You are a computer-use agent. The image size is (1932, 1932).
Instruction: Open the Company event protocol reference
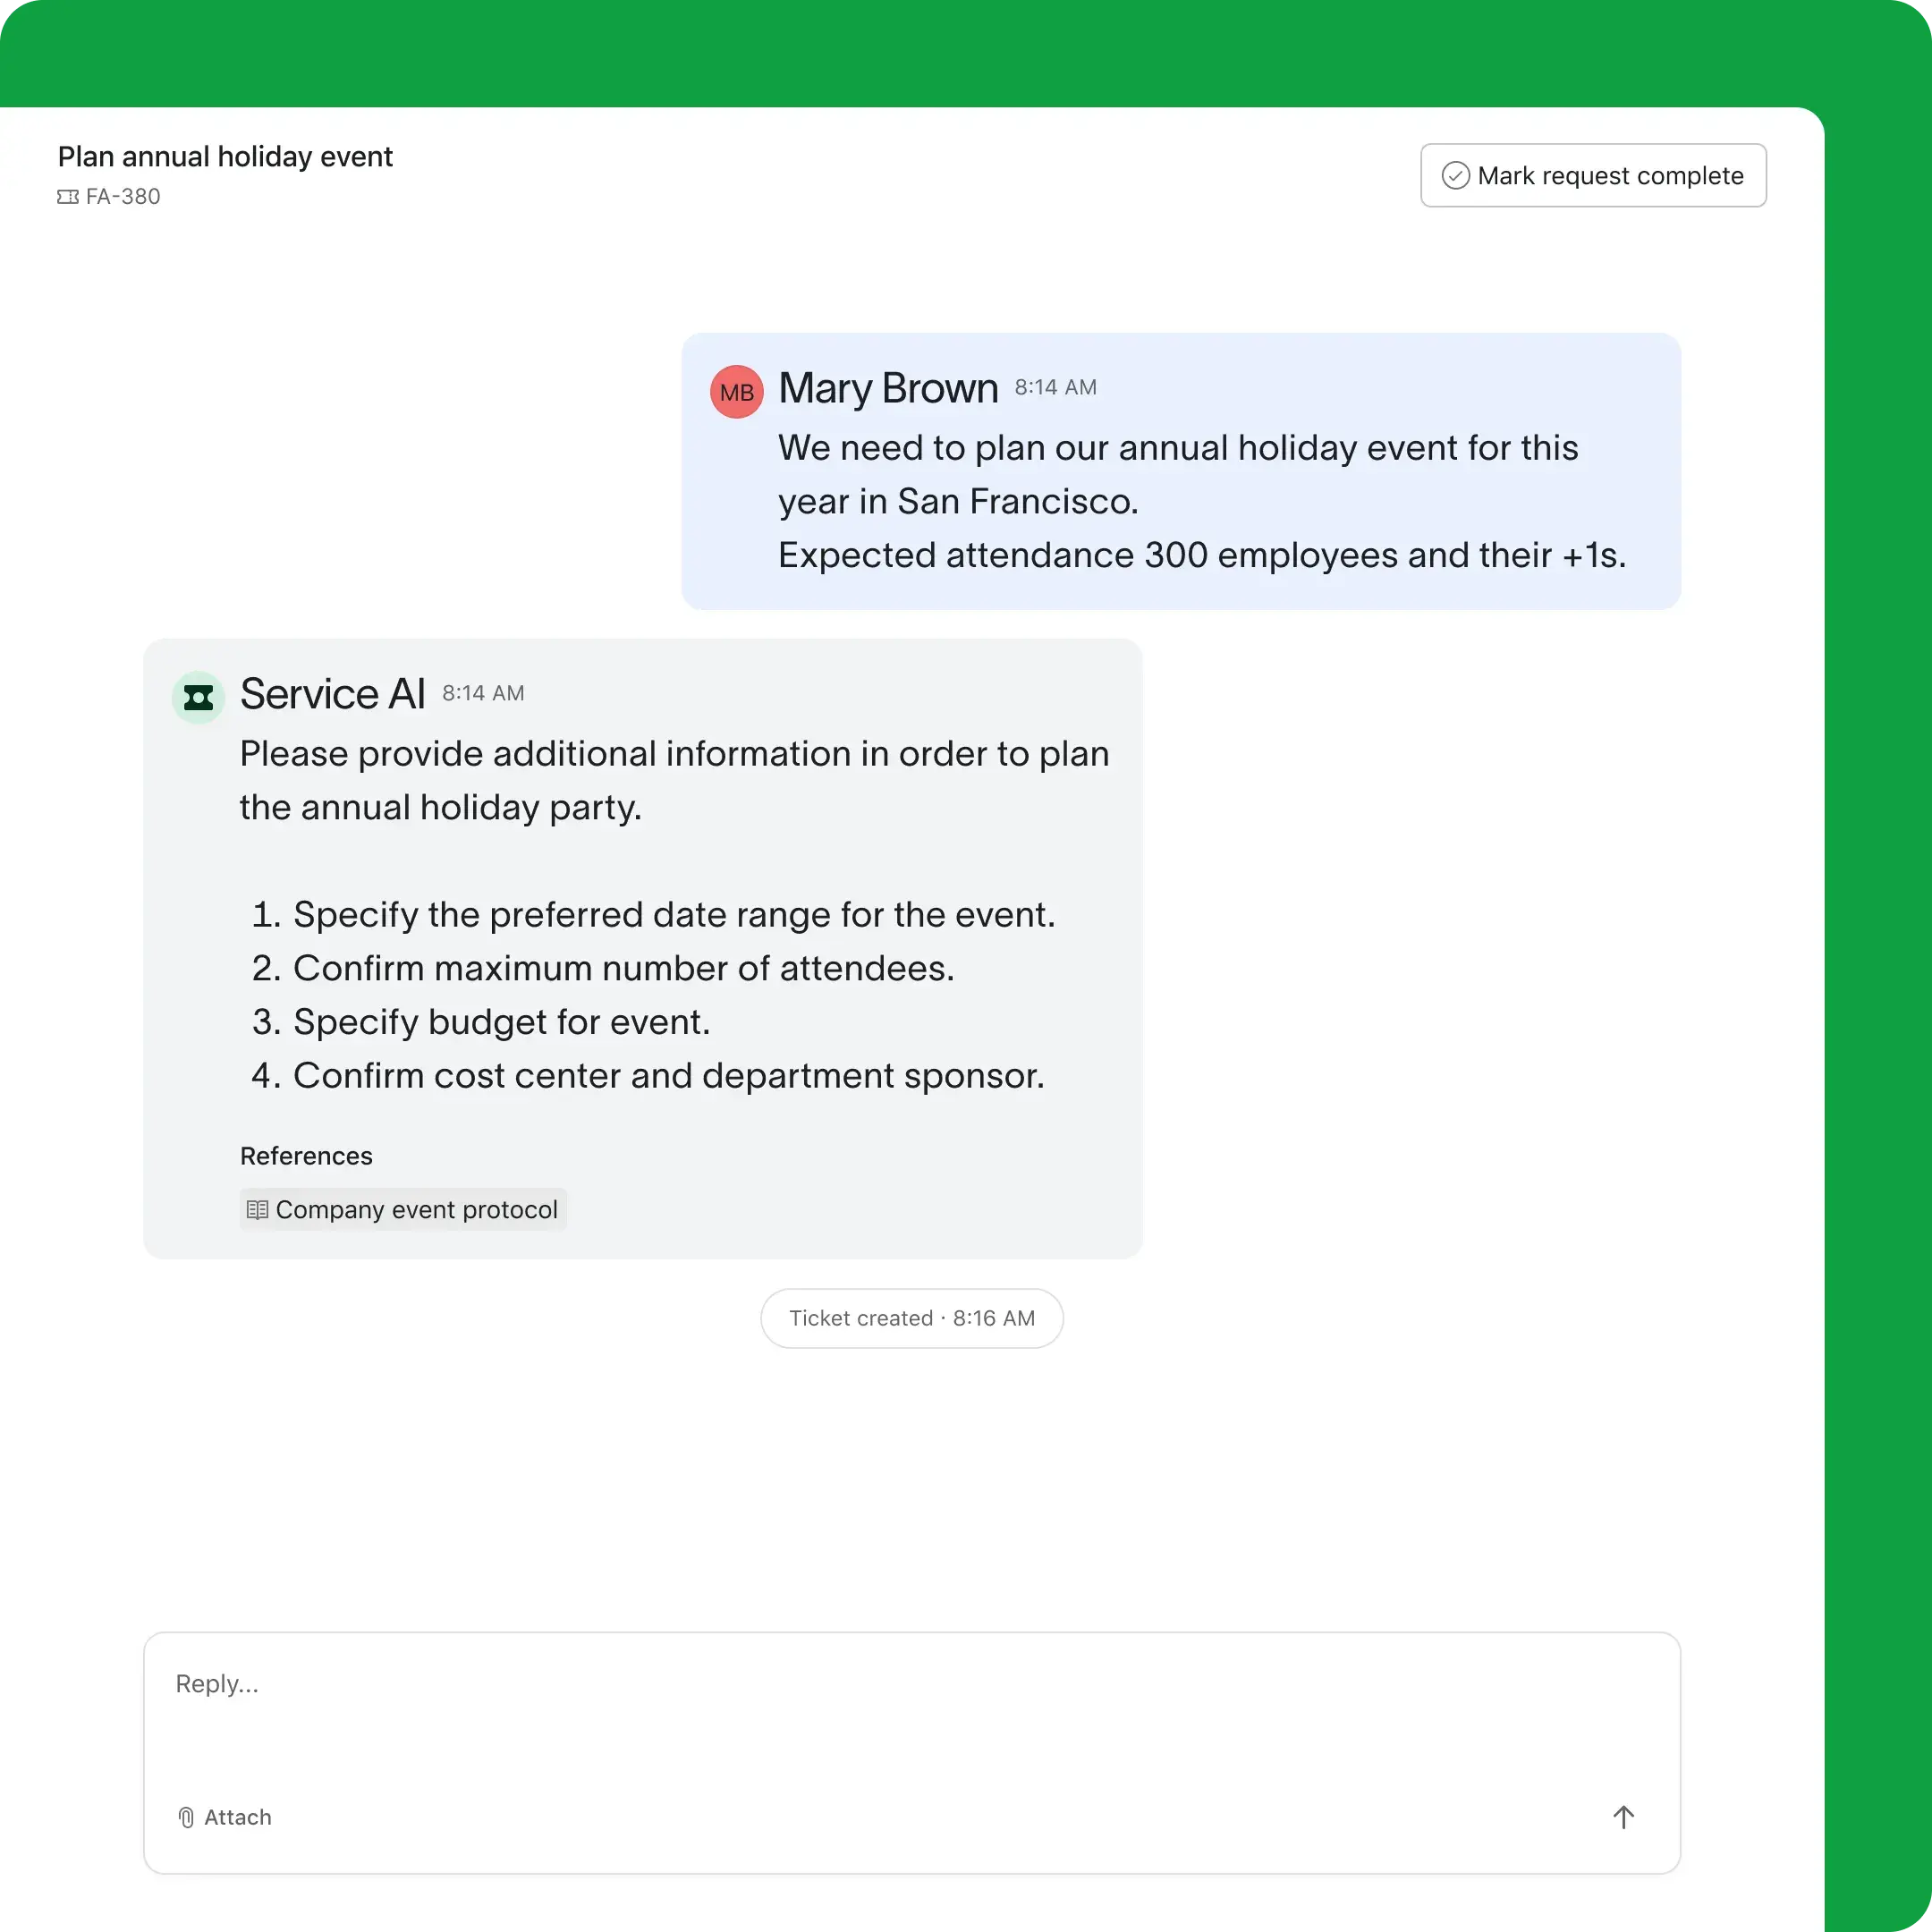[403, 1209]
